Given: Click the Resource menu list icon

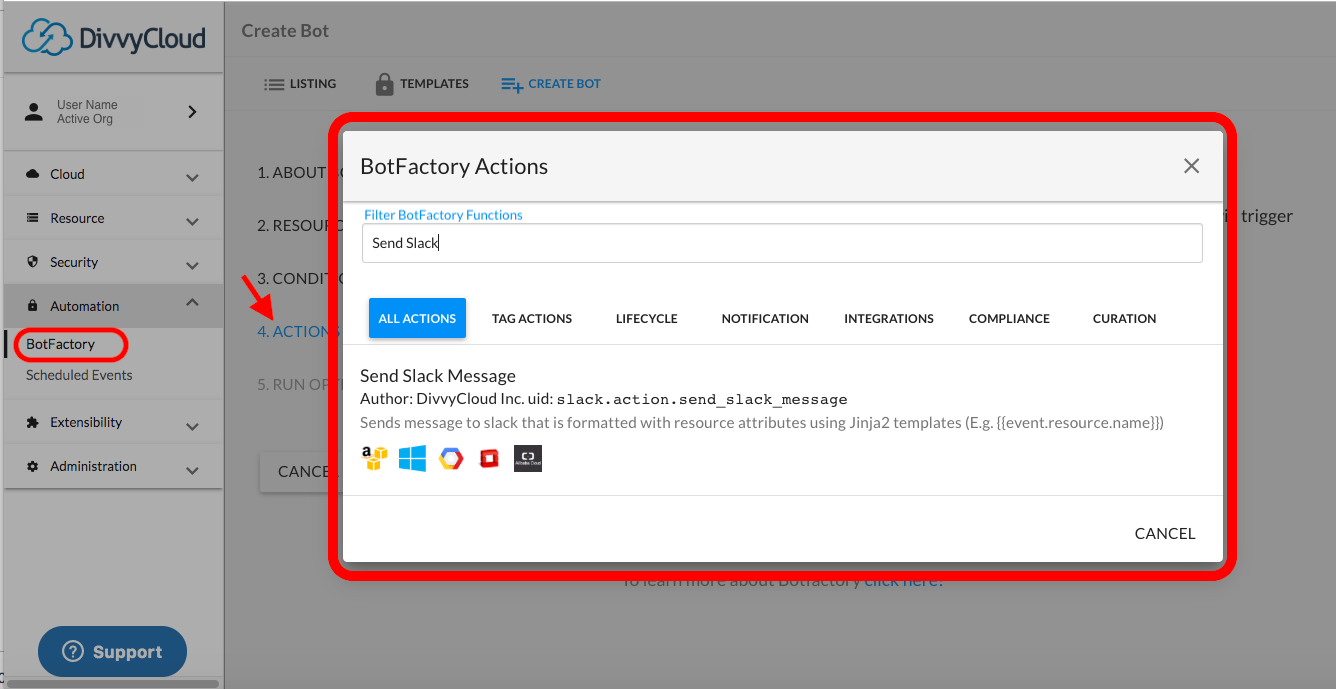Looking at the screenshot, I should tap(32, 218).
